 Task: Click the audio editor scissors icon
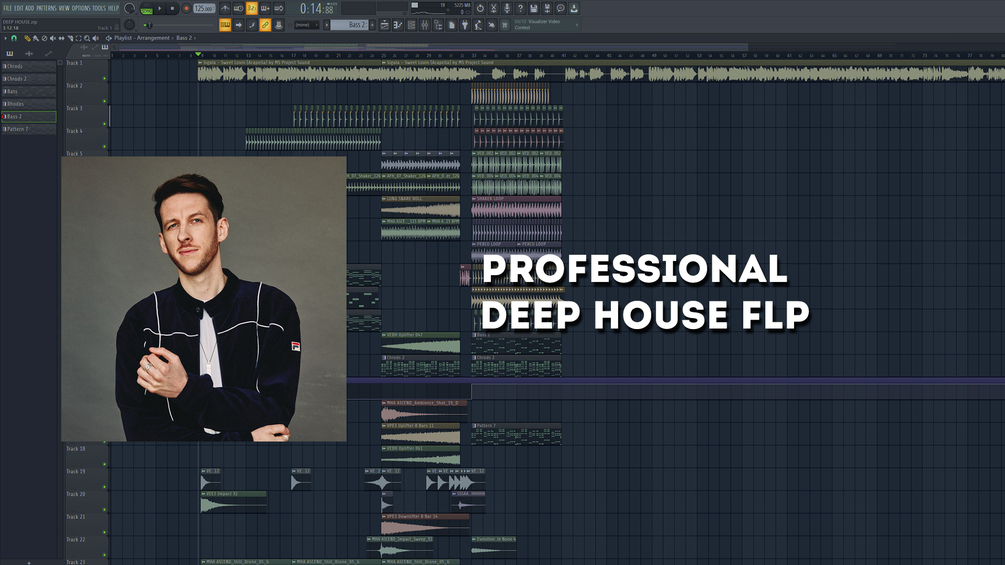pos(494,8)
